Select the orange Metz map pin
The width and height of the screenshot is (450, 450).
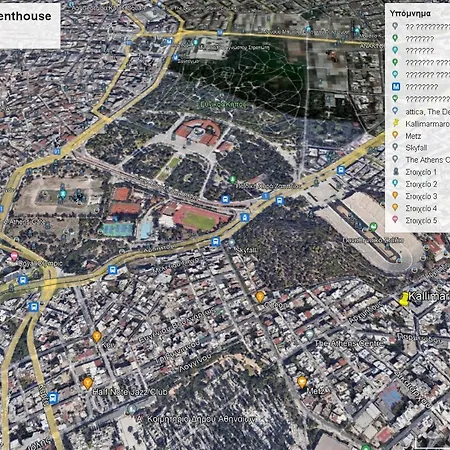(x=302, y=382)
